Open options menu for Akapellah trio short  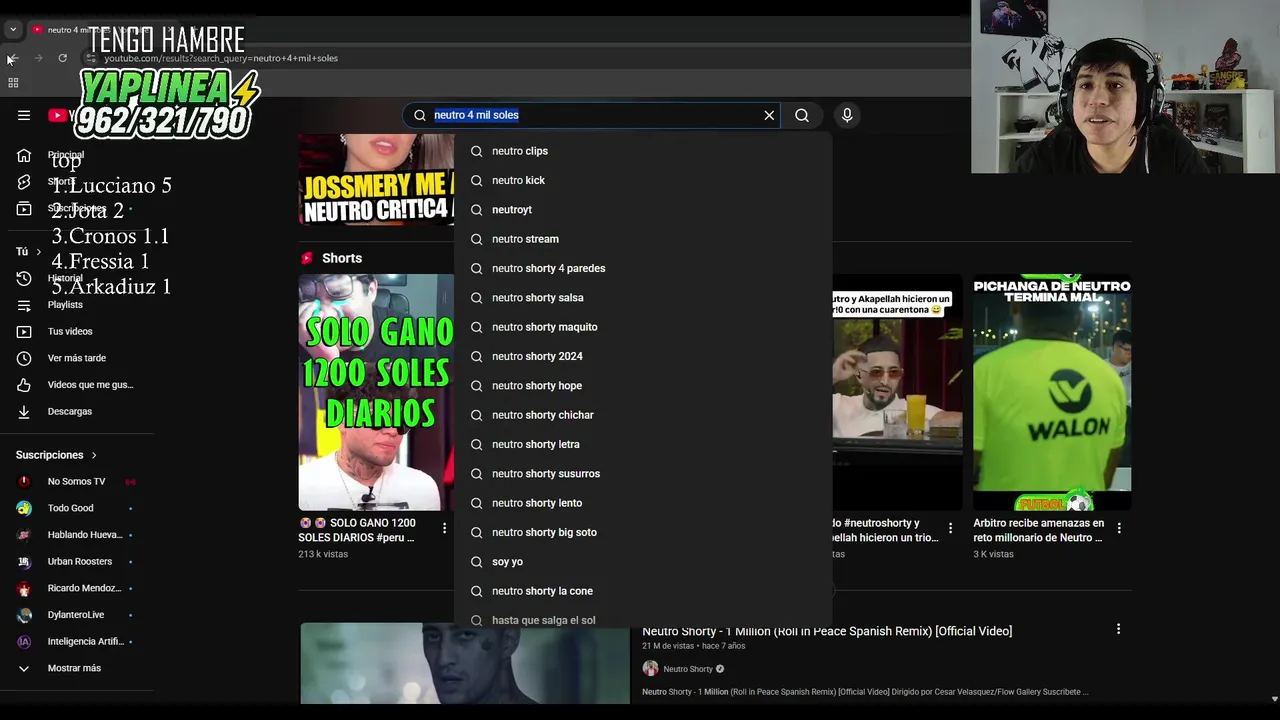coord(950,528)
